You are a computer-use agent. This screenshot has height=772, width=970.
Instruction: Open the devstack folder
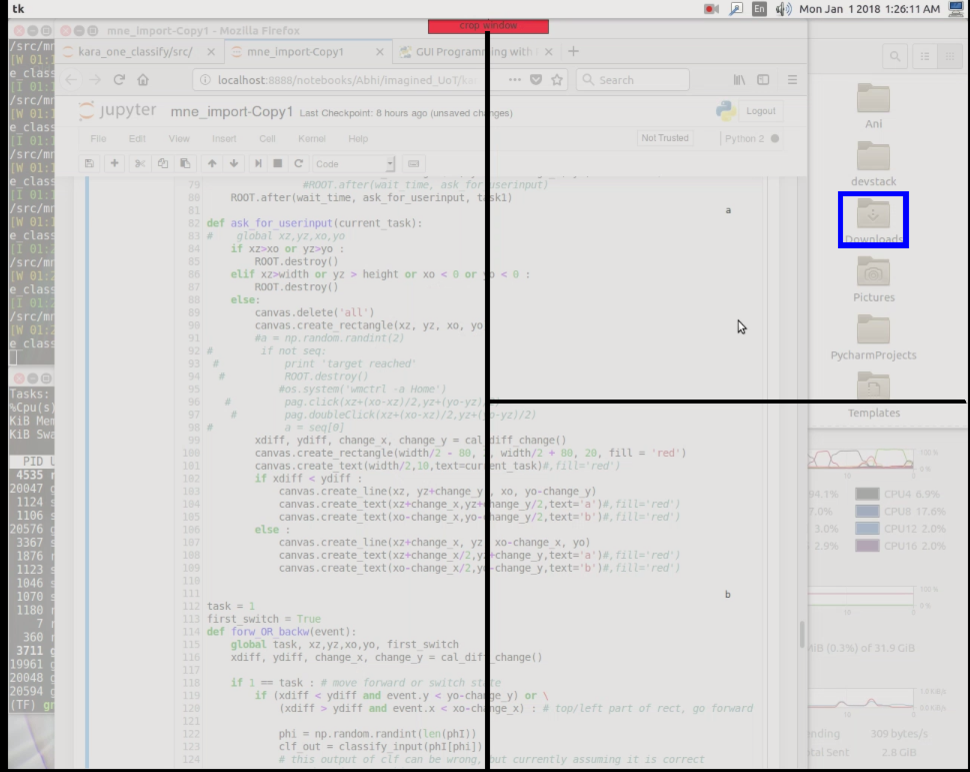click(873, 163)
